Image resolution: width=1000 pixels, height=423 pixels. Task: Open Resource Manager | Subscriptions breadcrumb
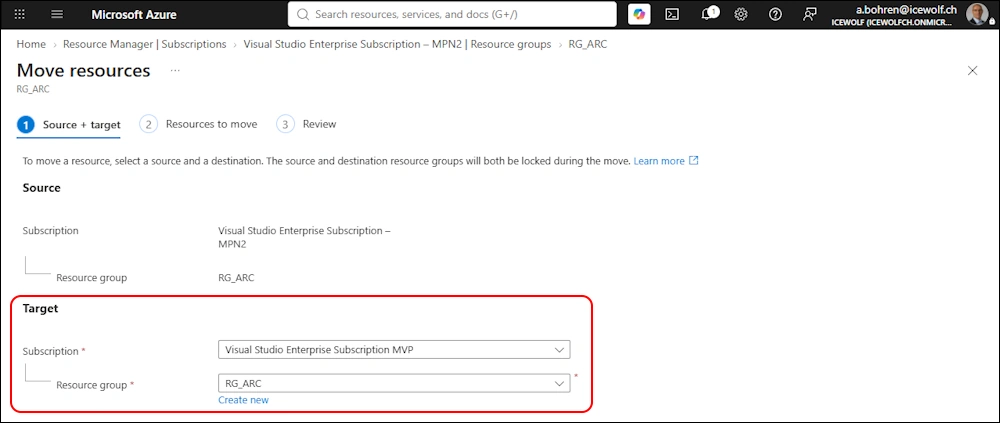[x=145, y=44]
